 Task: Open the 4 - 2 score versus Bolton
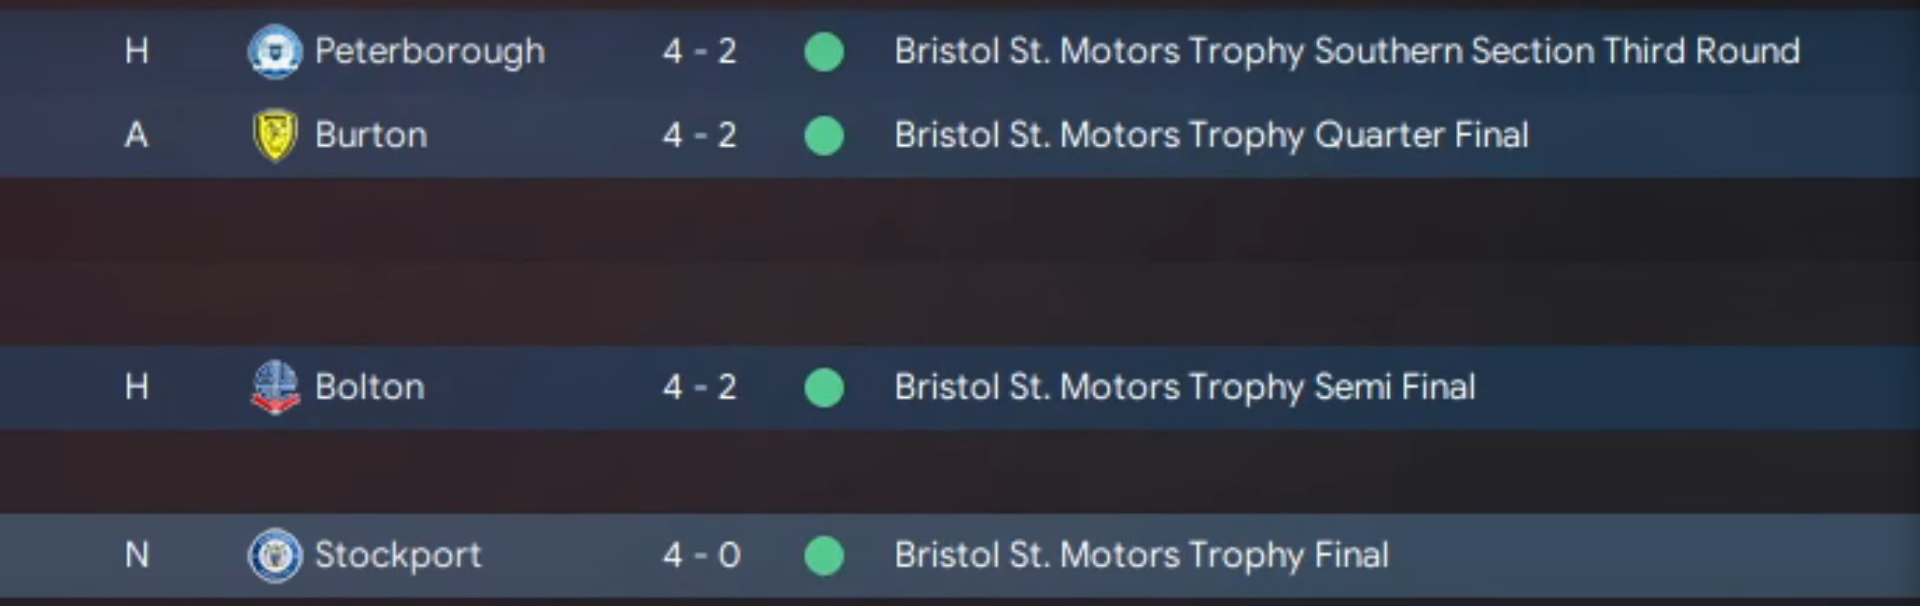pyautogui.click(x=699, y=387)
